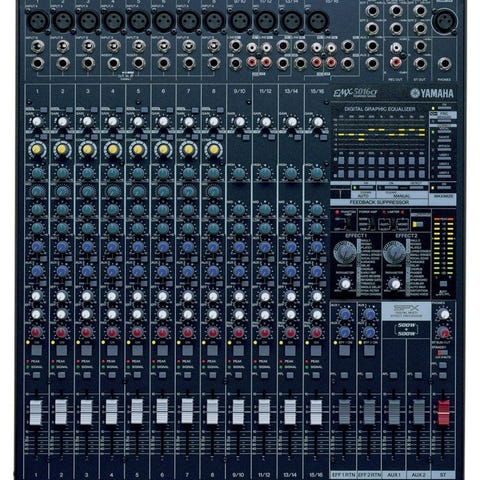Toggle the EFF 1 RTN ON button
This screenshot has height=480, width=480.
(344, 350)
